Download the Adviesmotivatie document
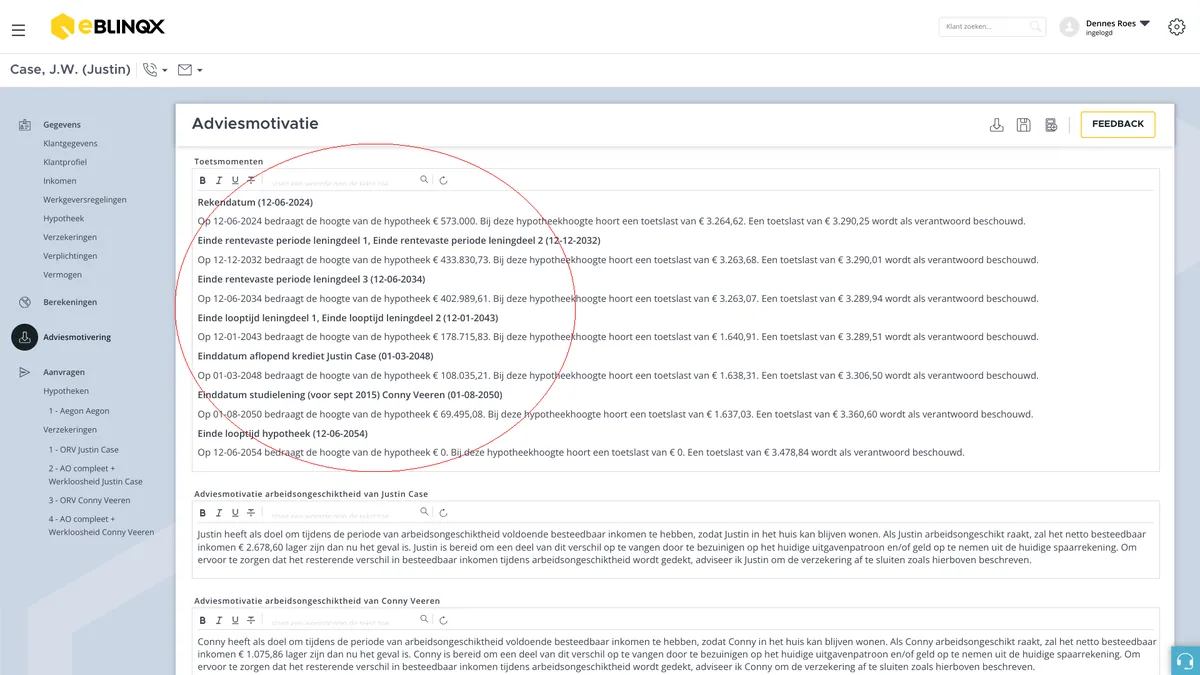The image size is (1200, 675). click(996, 125)
